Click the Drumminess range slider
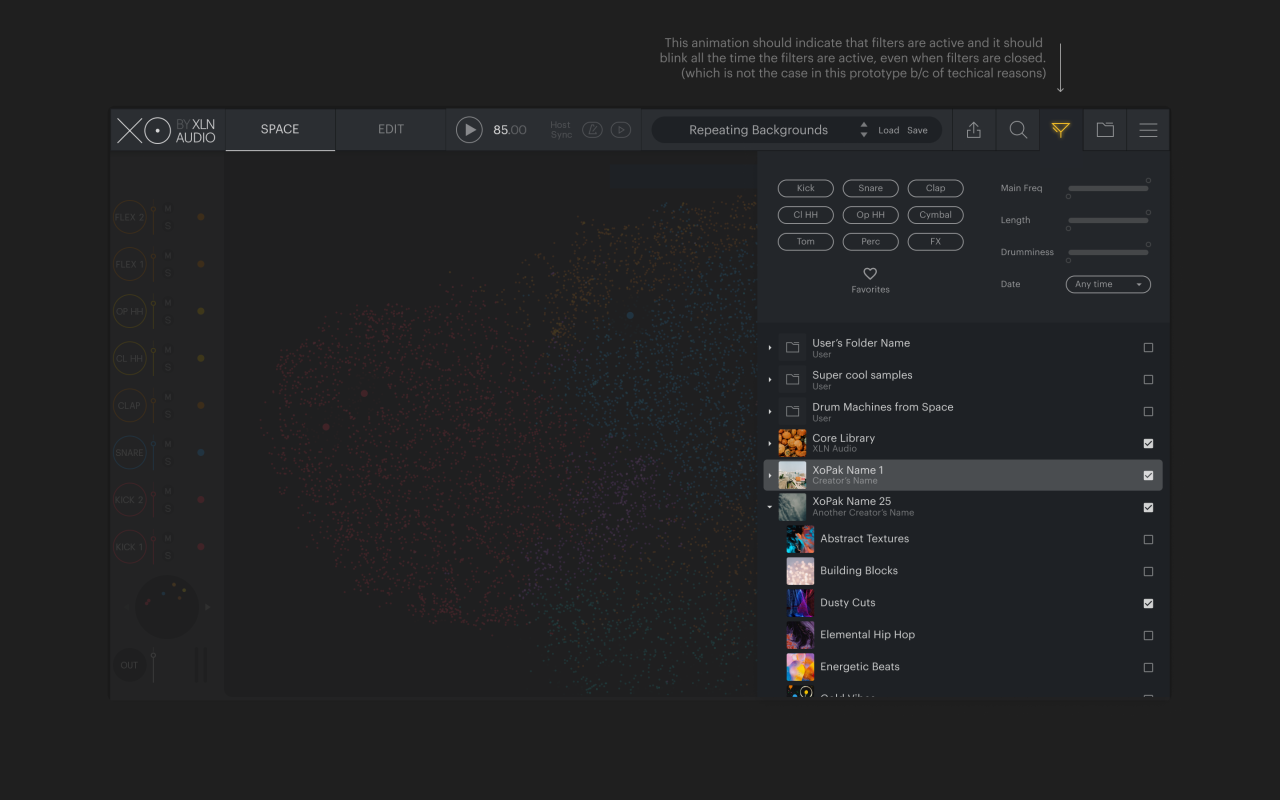The width and height of the screenshot is (1280, 800). (x=1108, y=252)
